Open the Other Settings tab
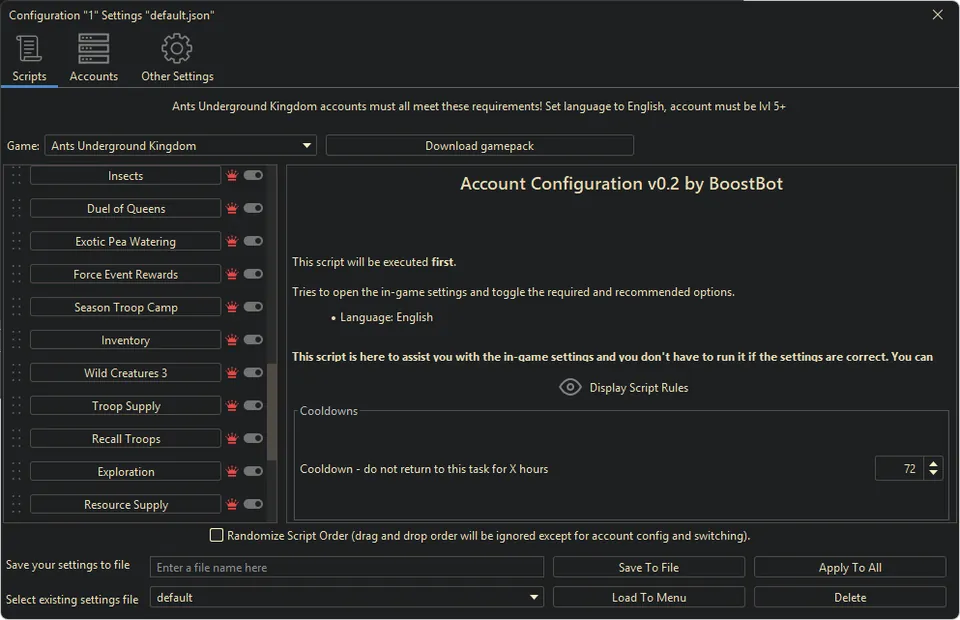 [x=177, y=58]
